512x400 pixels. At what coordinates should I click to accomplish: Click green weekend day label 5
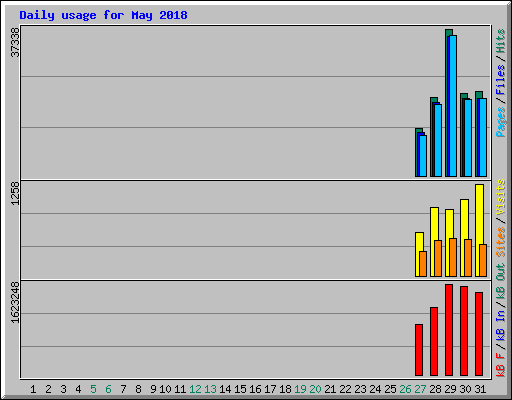click(x=93, y=389)
